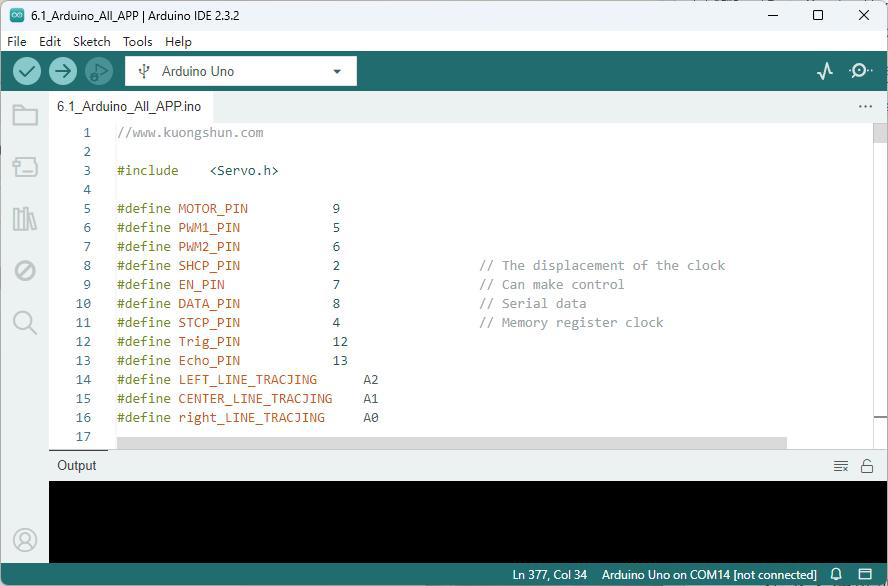Clear the Output panel
This screenshot has width=888, height=586.
point(841,466)
